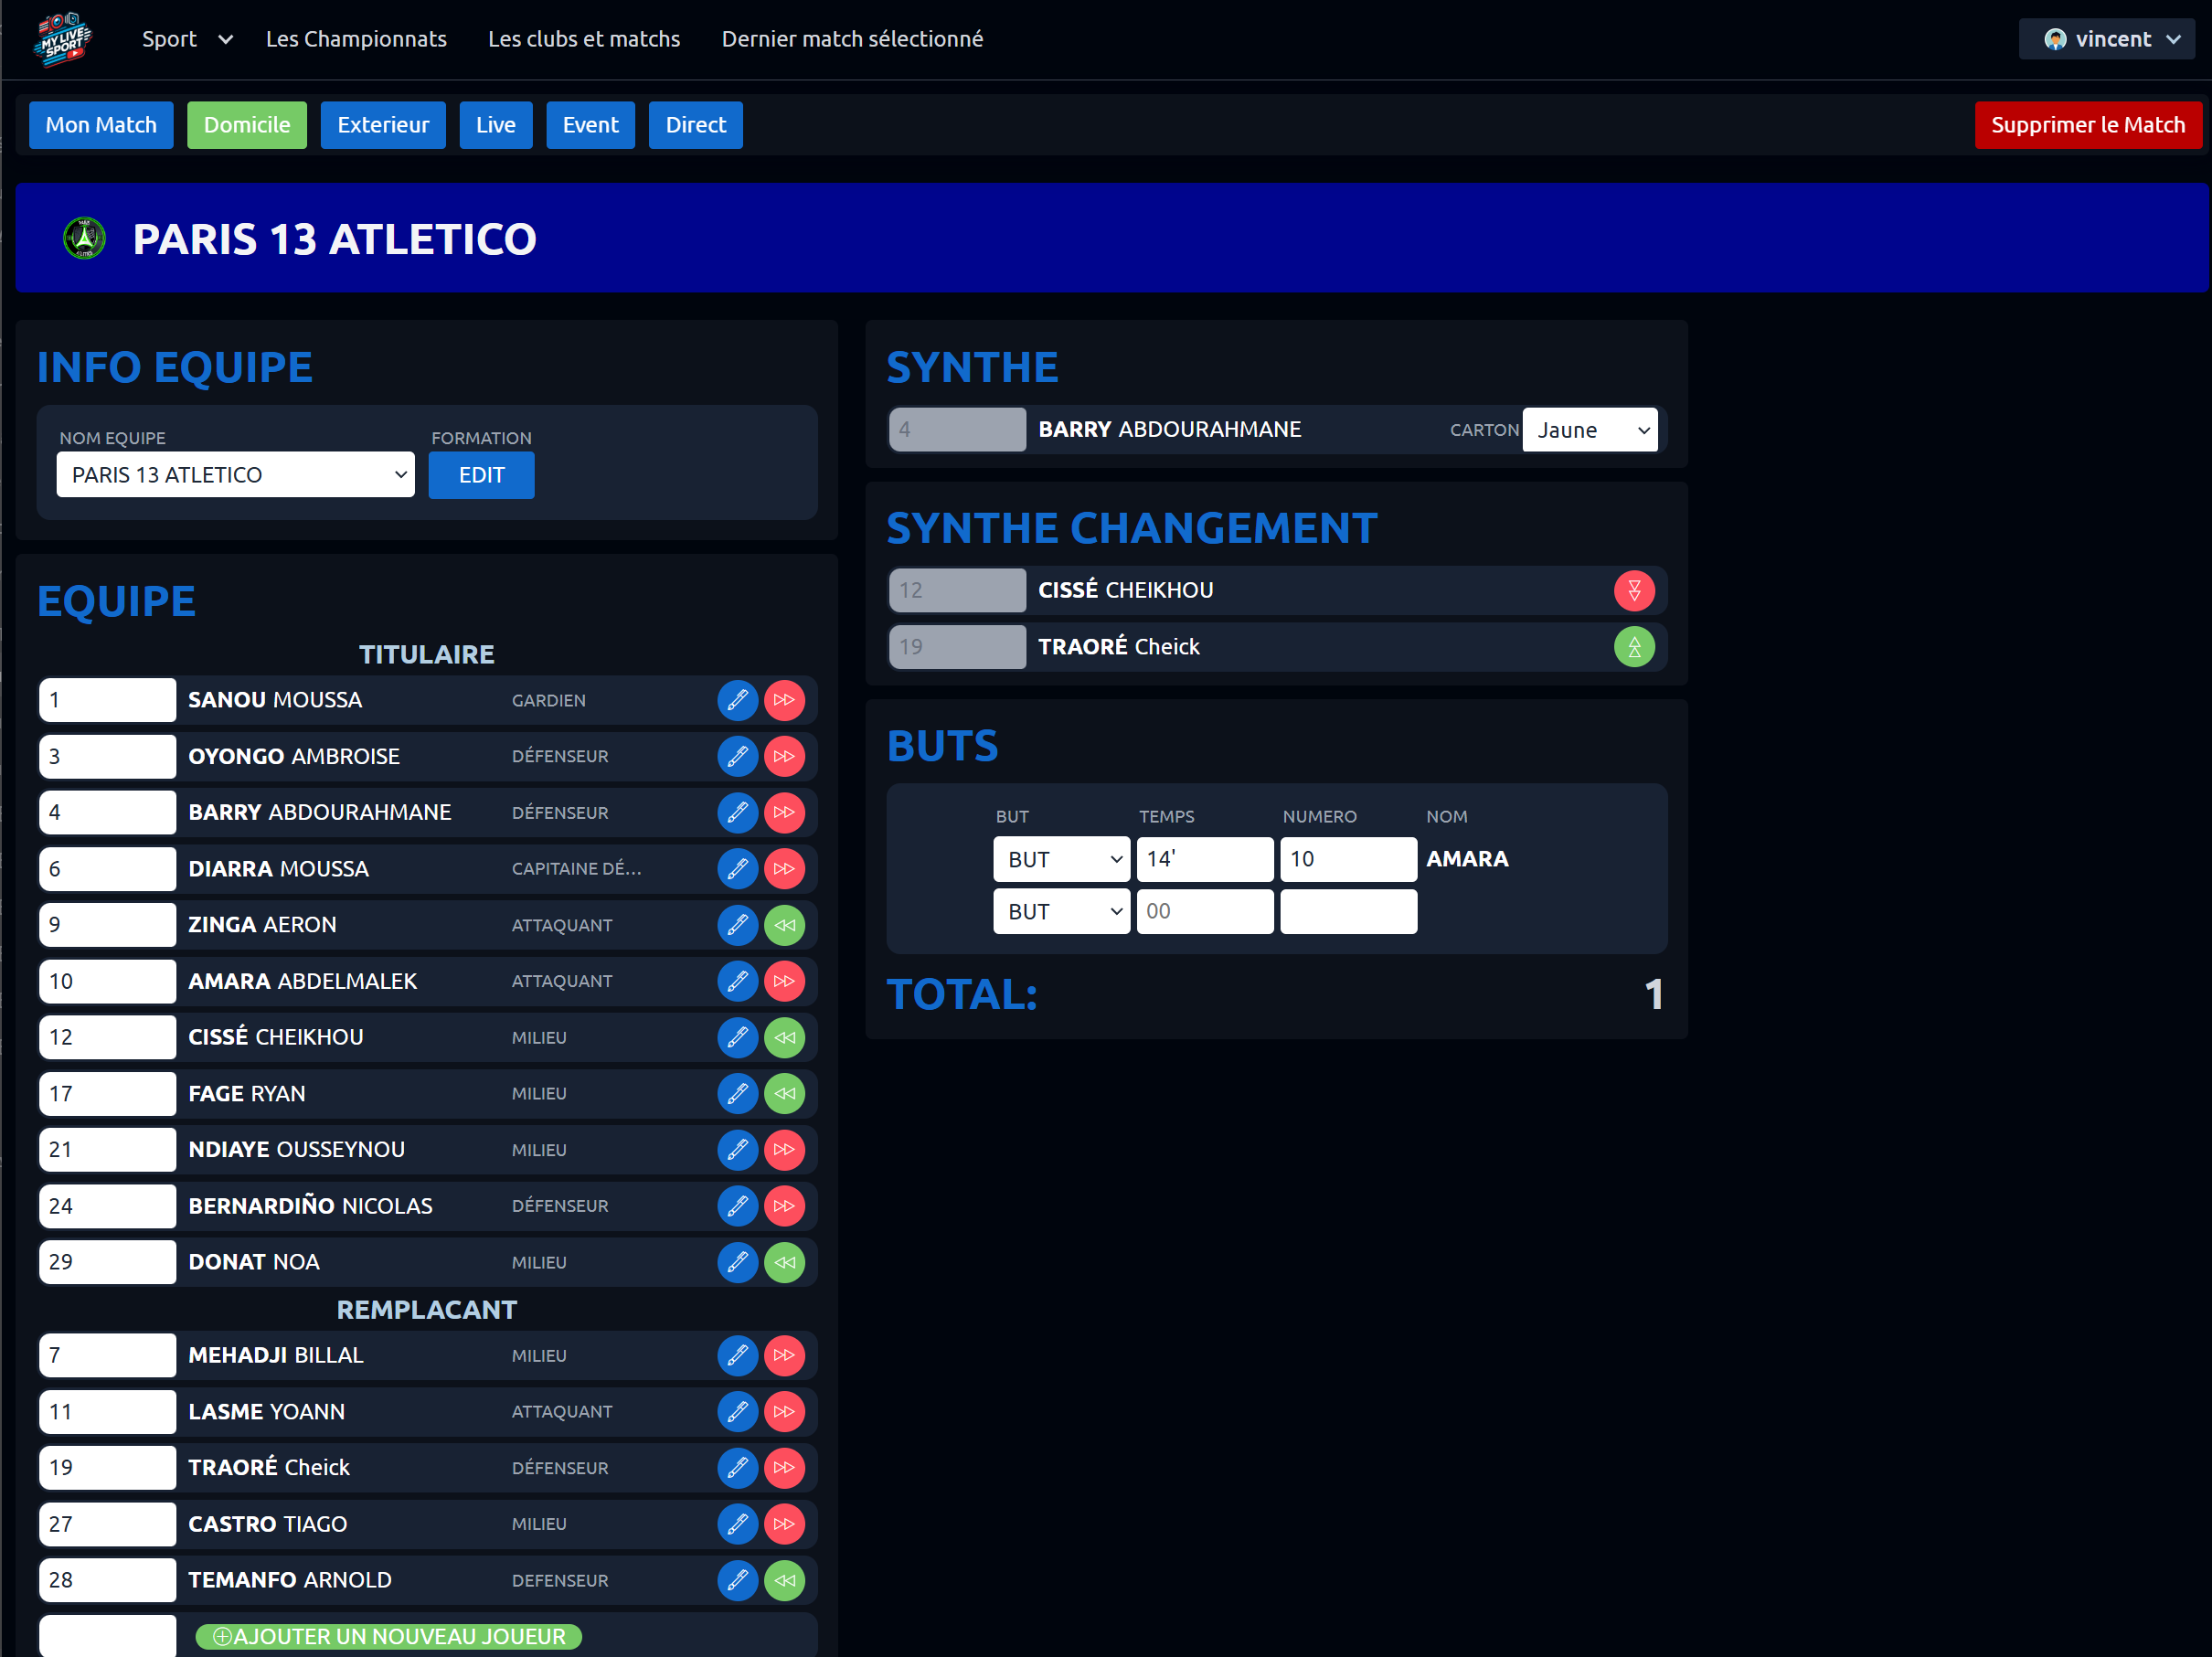Viewport: 2212px width, 1657px height.
Task: Click the pink substitution icon for MEHADJI BILLAL
Action: tap(785, 1355)
